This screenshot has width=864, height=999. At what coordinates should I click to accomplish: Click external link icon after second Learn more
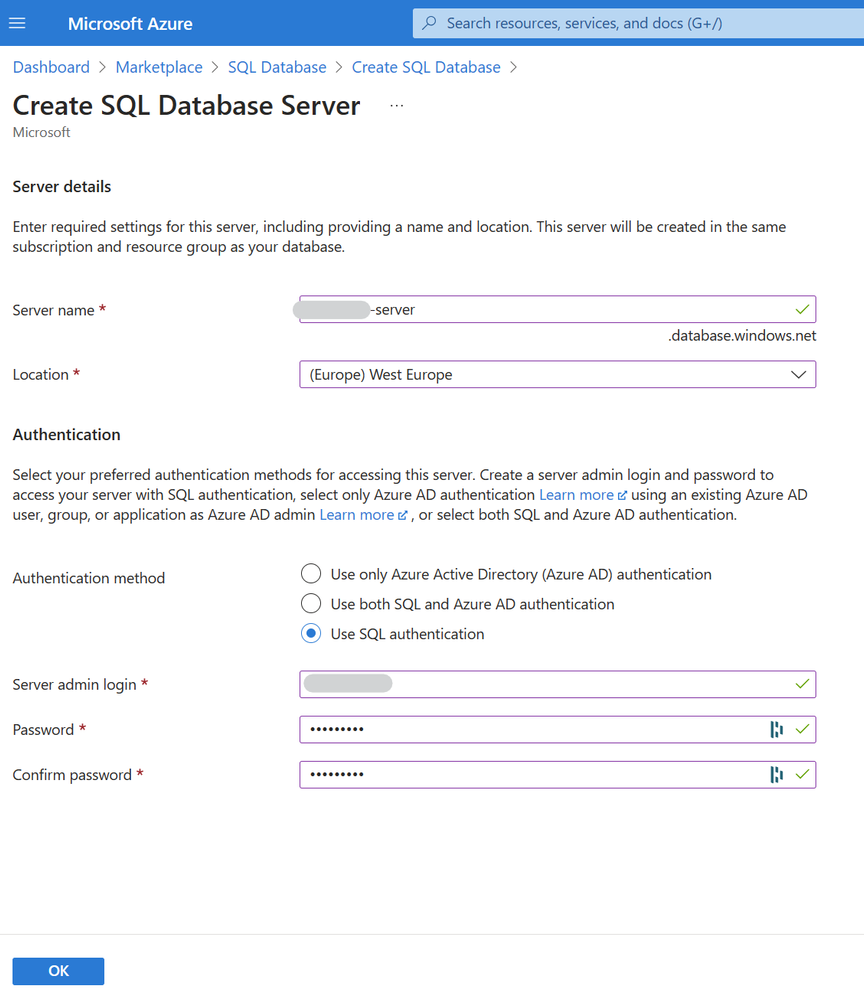(402, 515)
